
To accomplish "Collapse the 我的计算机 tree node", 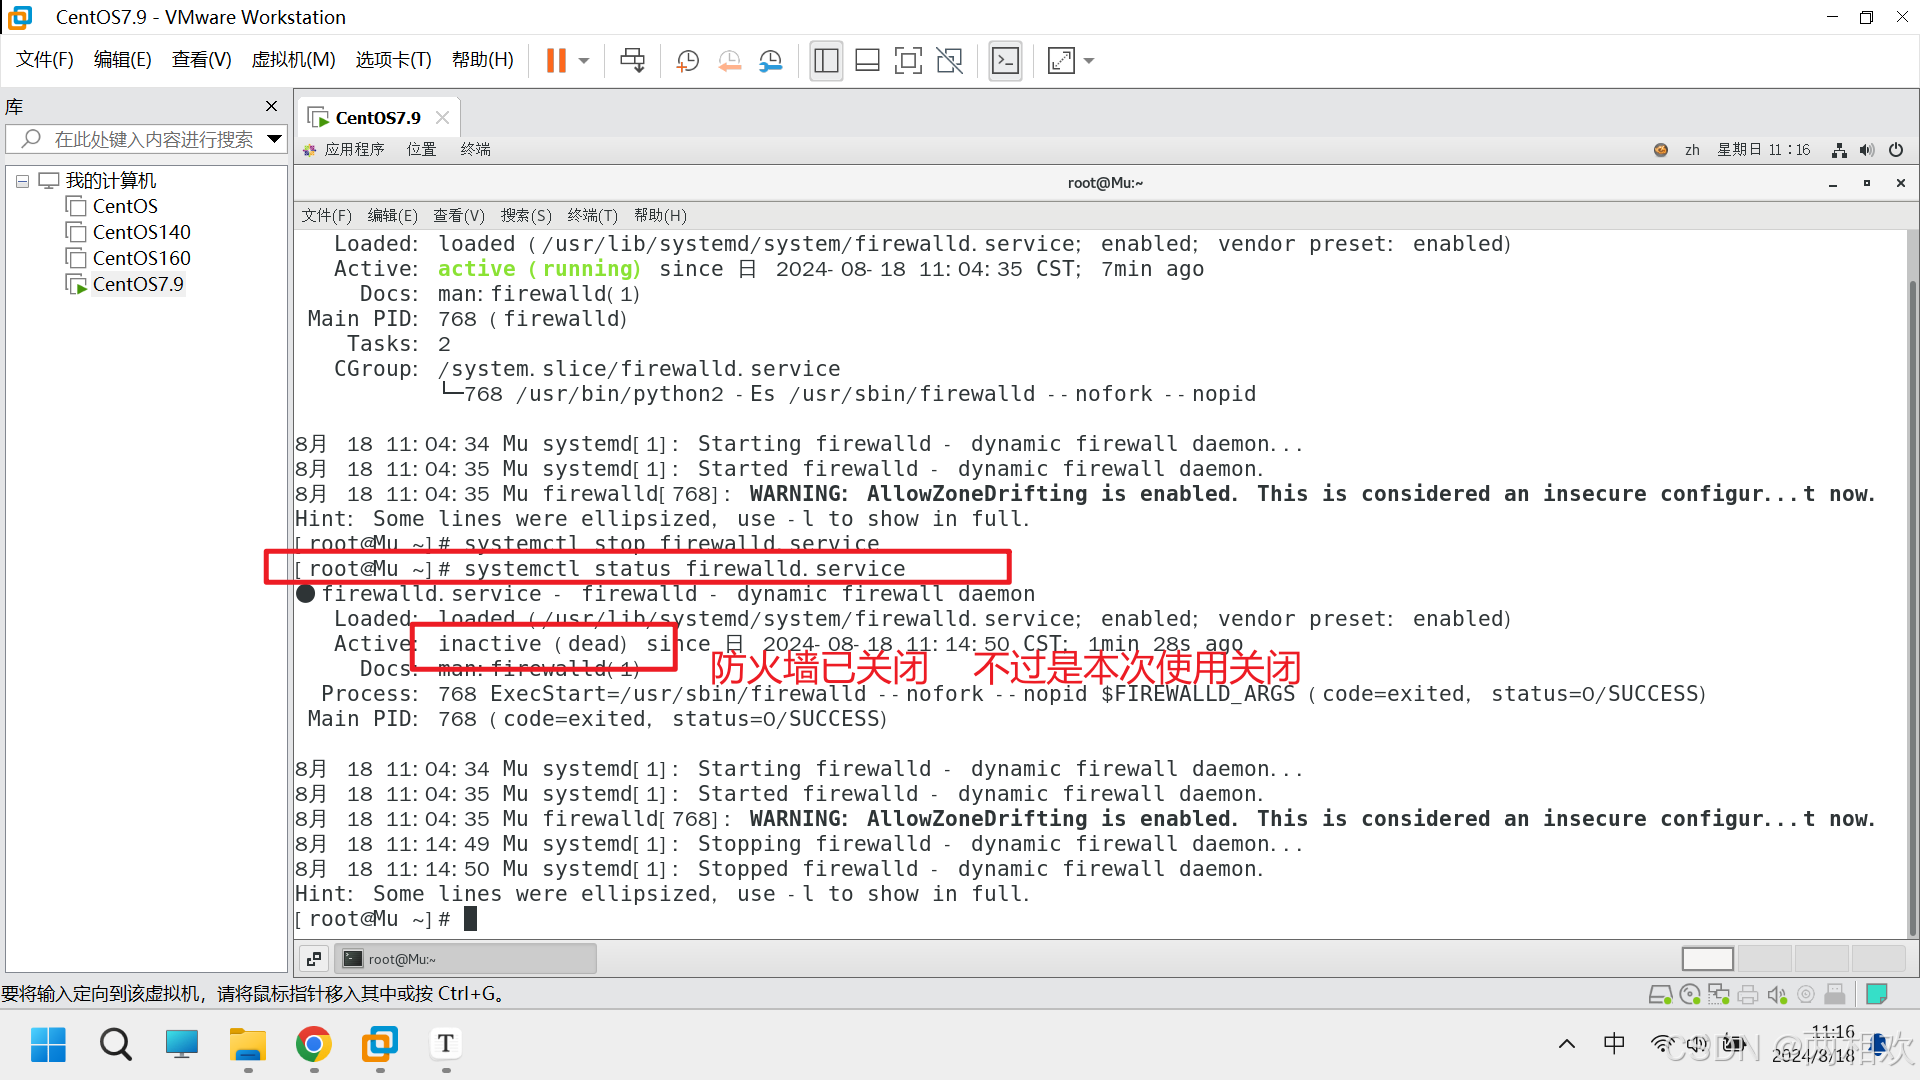I will (22, 181).
